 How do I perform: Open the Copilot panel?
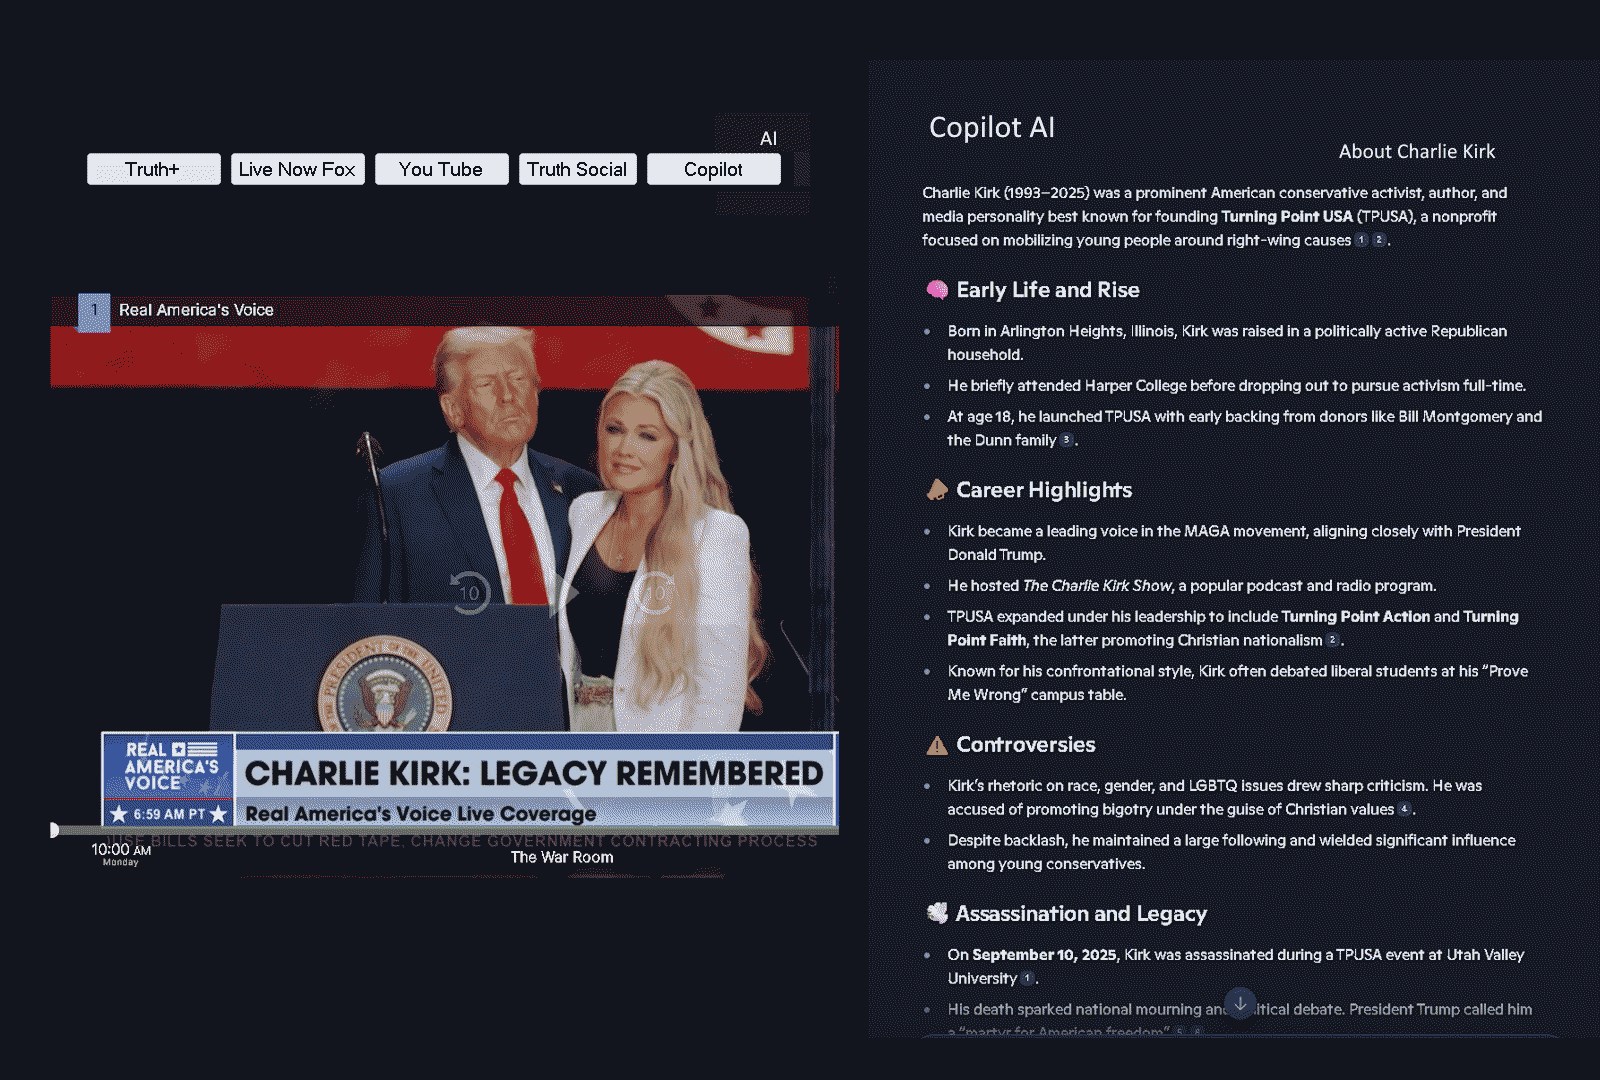[713, 169]
